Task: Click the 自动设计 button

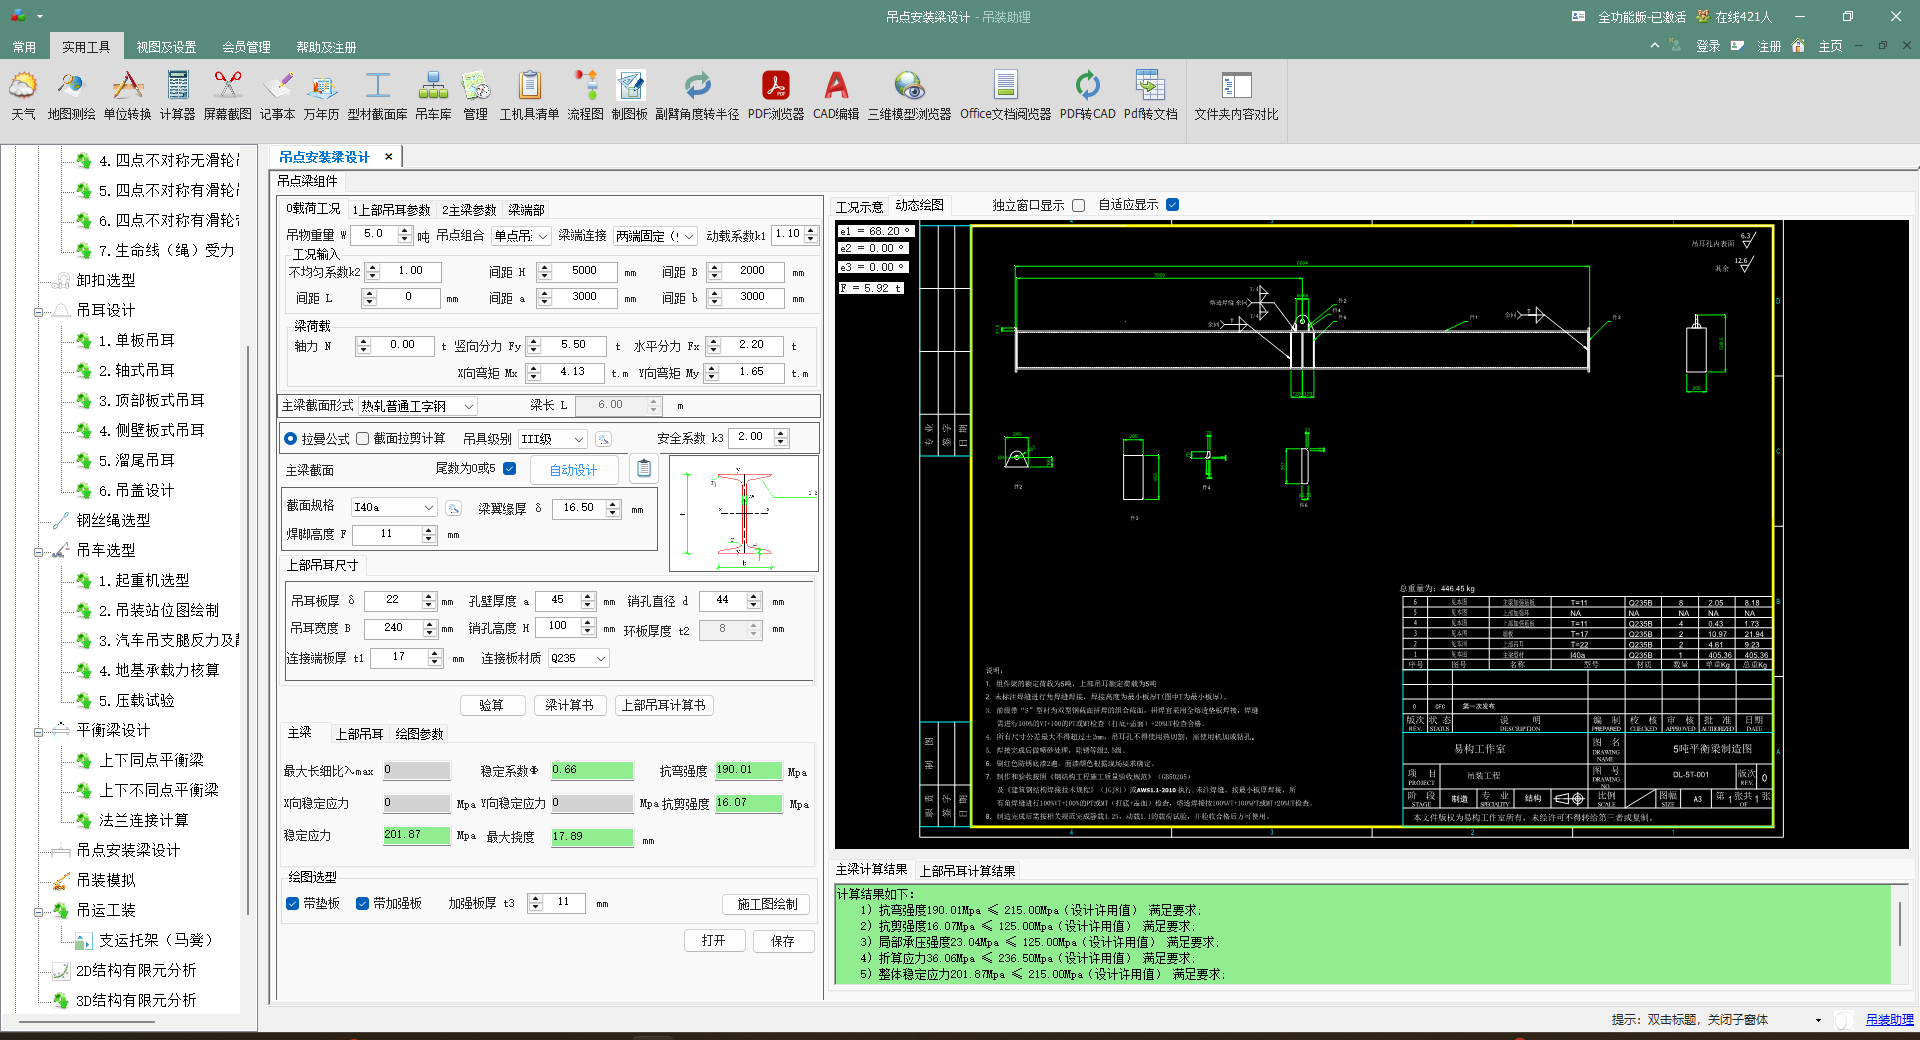Action: tap(573, 470)
